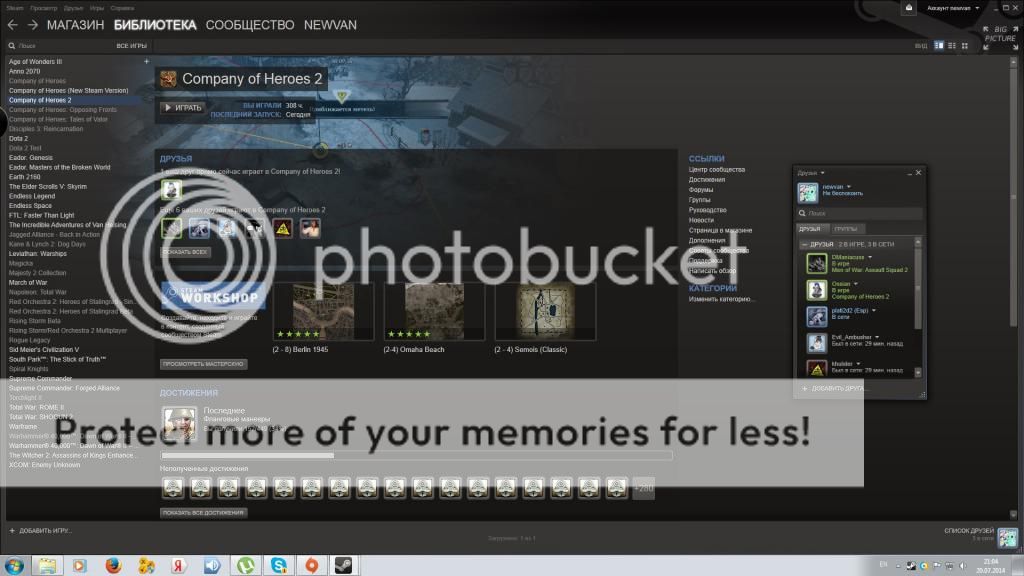
Task: Open the Windows Start menu
Action: 14,565
